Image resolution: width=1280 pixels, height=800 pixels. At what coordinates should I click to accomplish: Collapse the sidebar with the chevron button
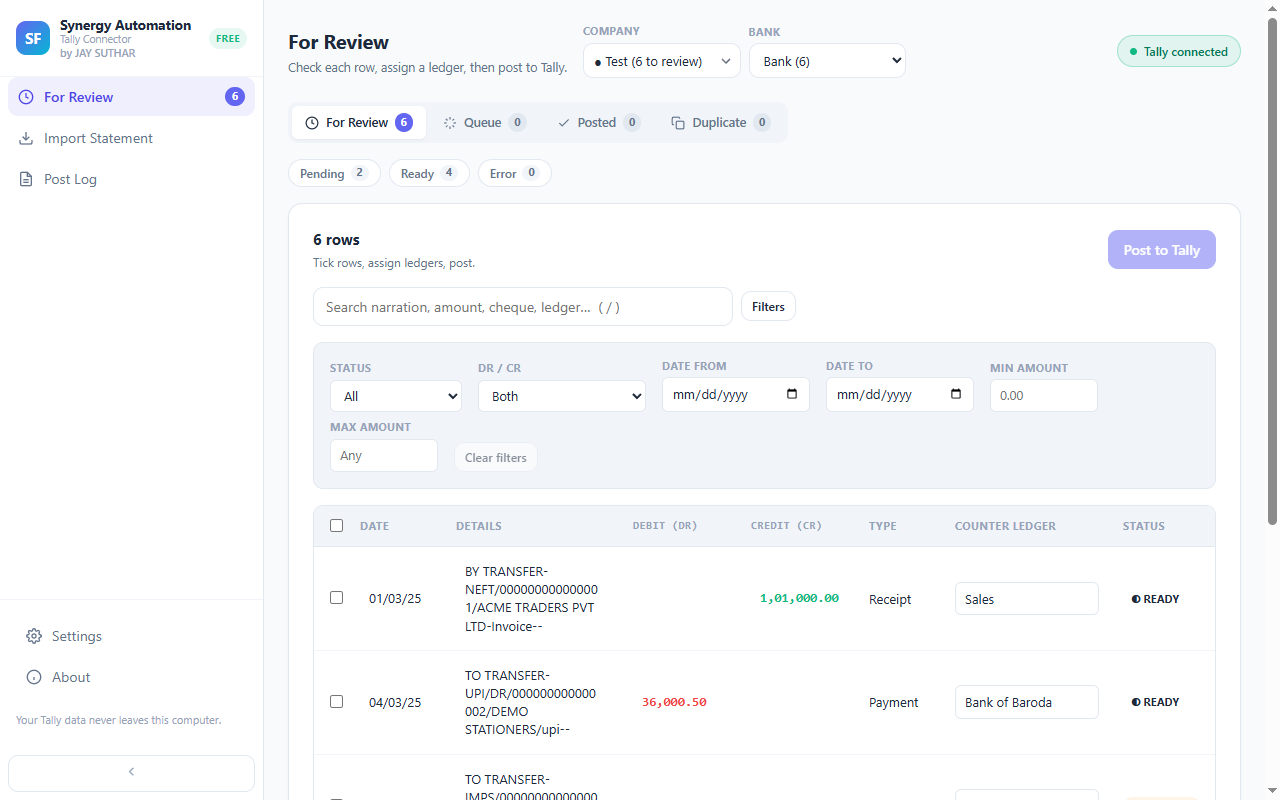click(131, 773)
